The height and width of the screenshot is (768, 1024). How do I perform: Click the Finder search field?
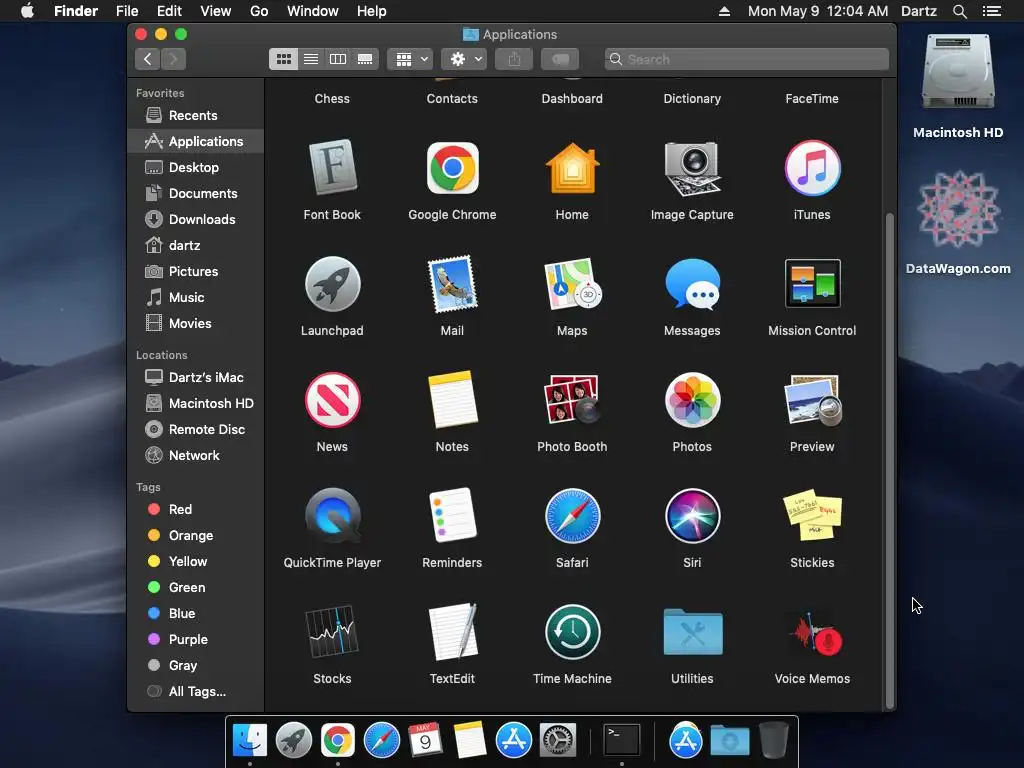746,59
